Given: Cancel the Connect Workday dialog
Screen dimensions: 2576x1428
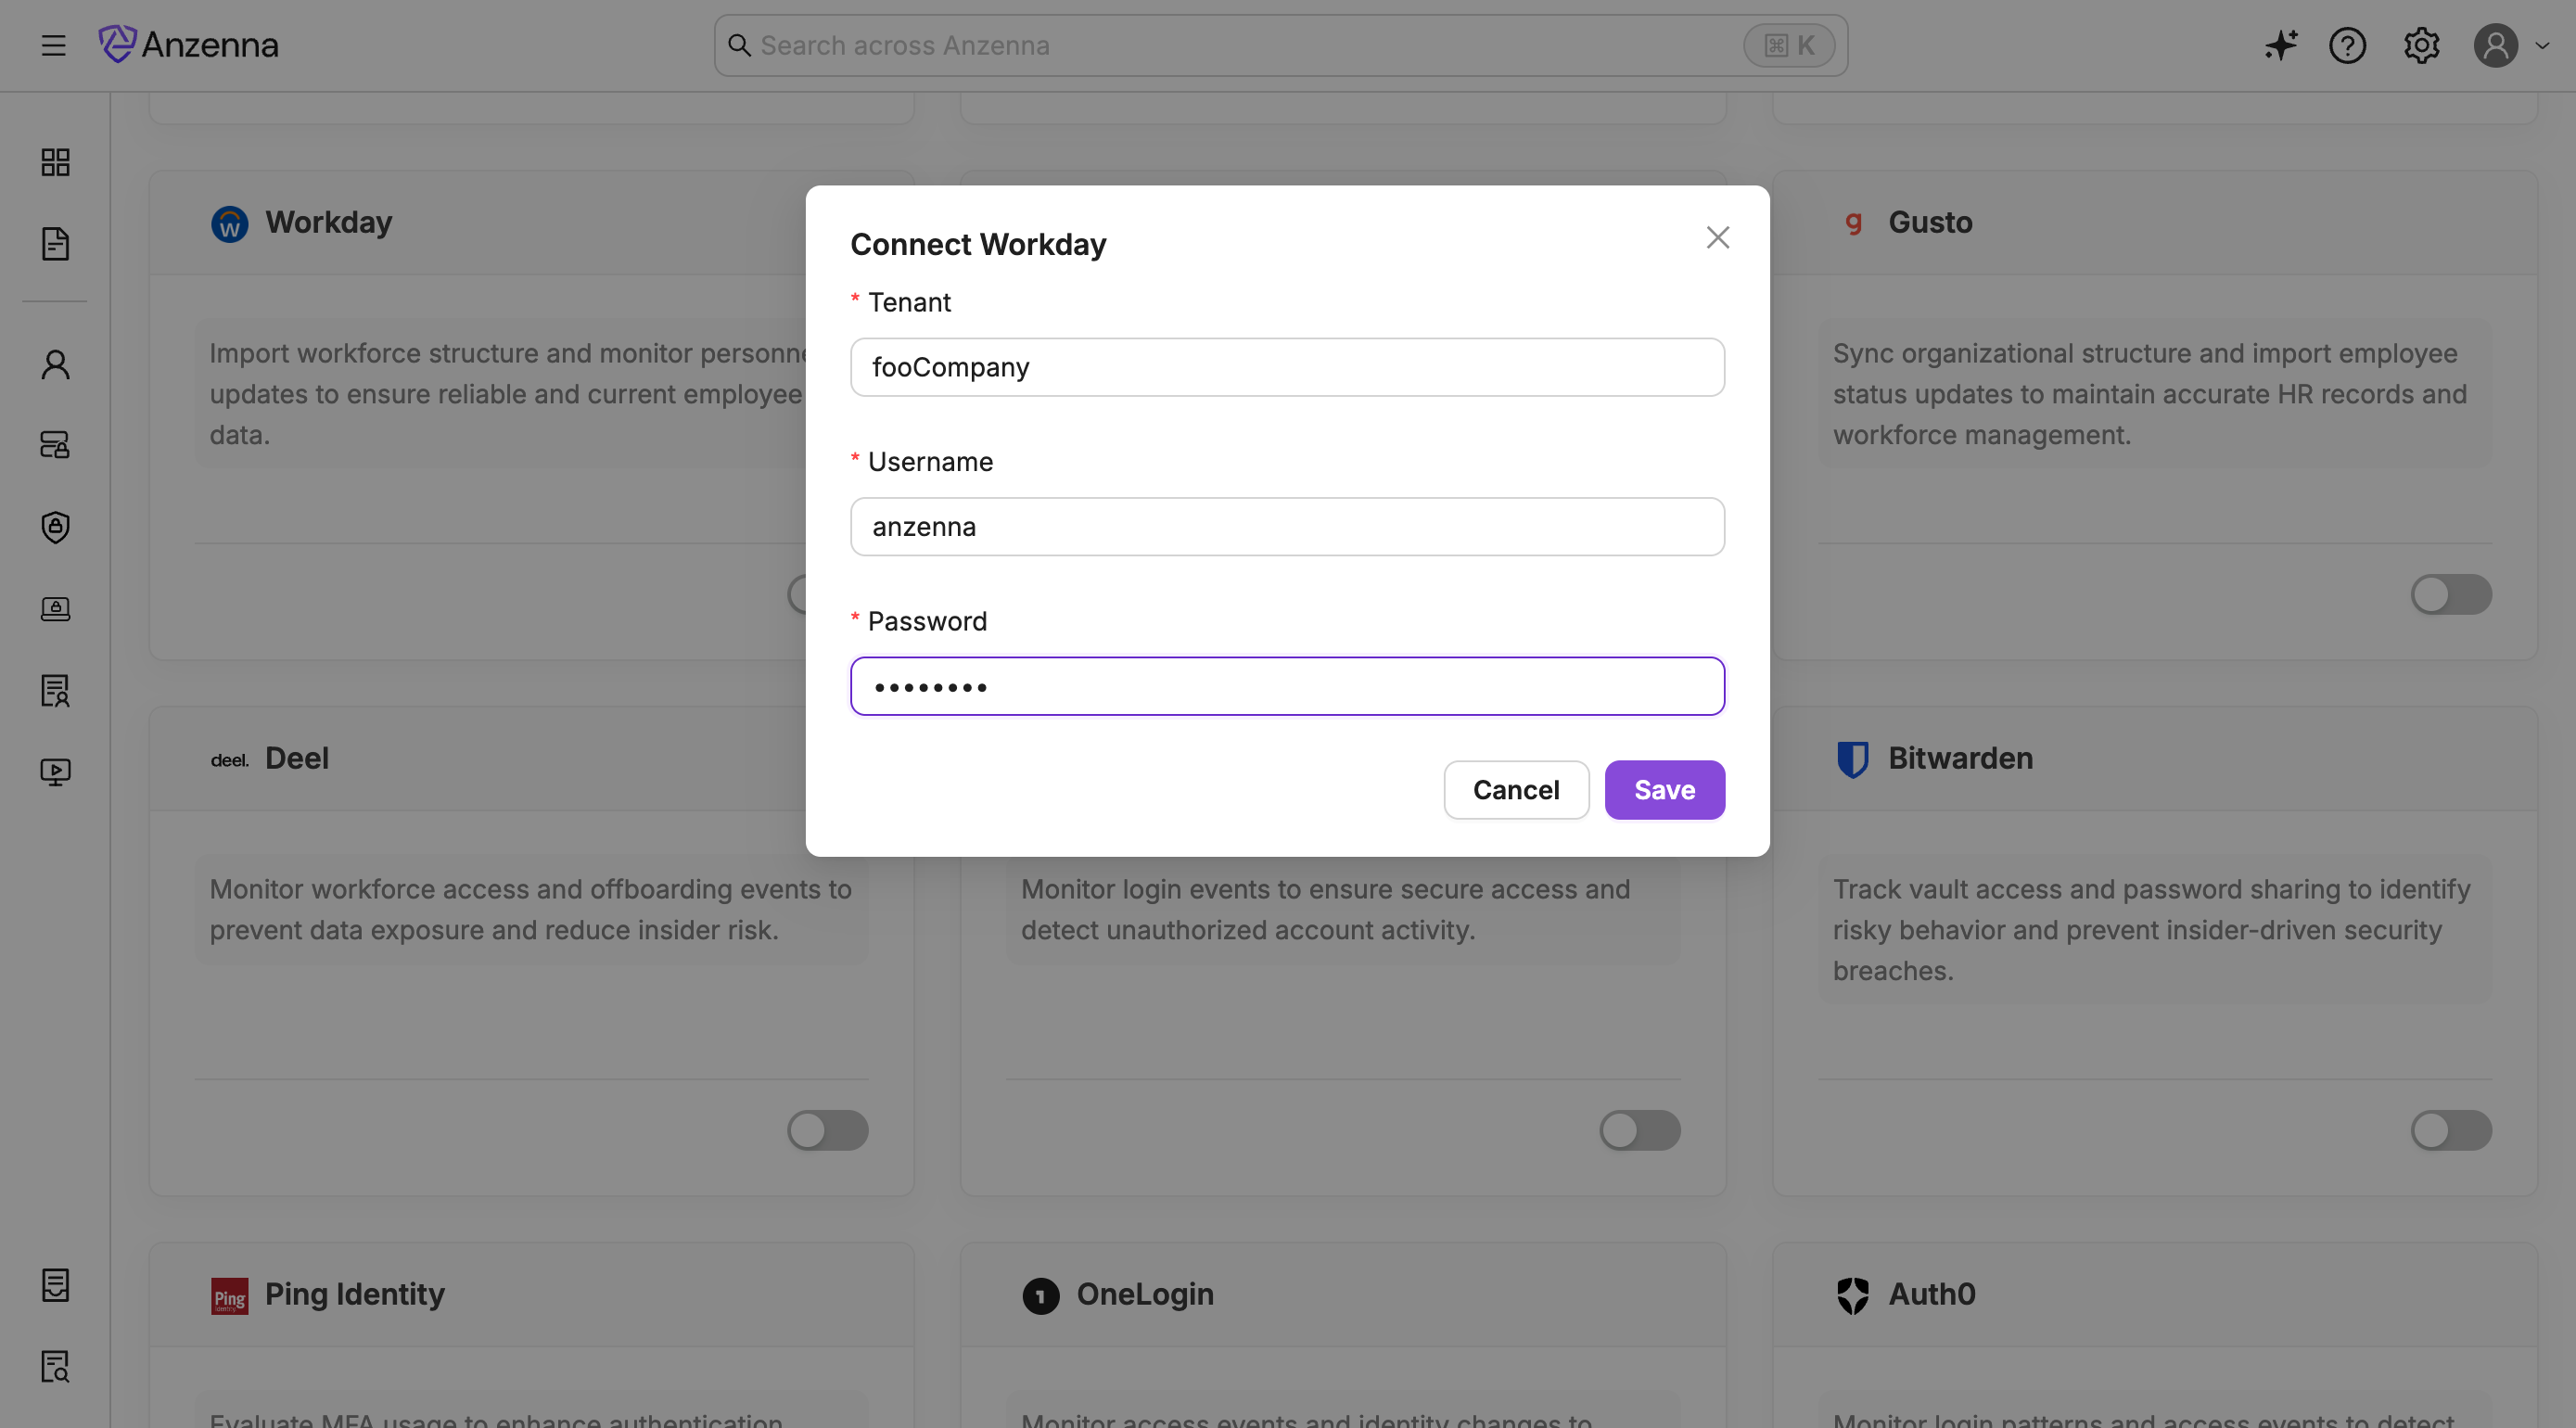Looking at the screenshot, I should click(1515, 790).
